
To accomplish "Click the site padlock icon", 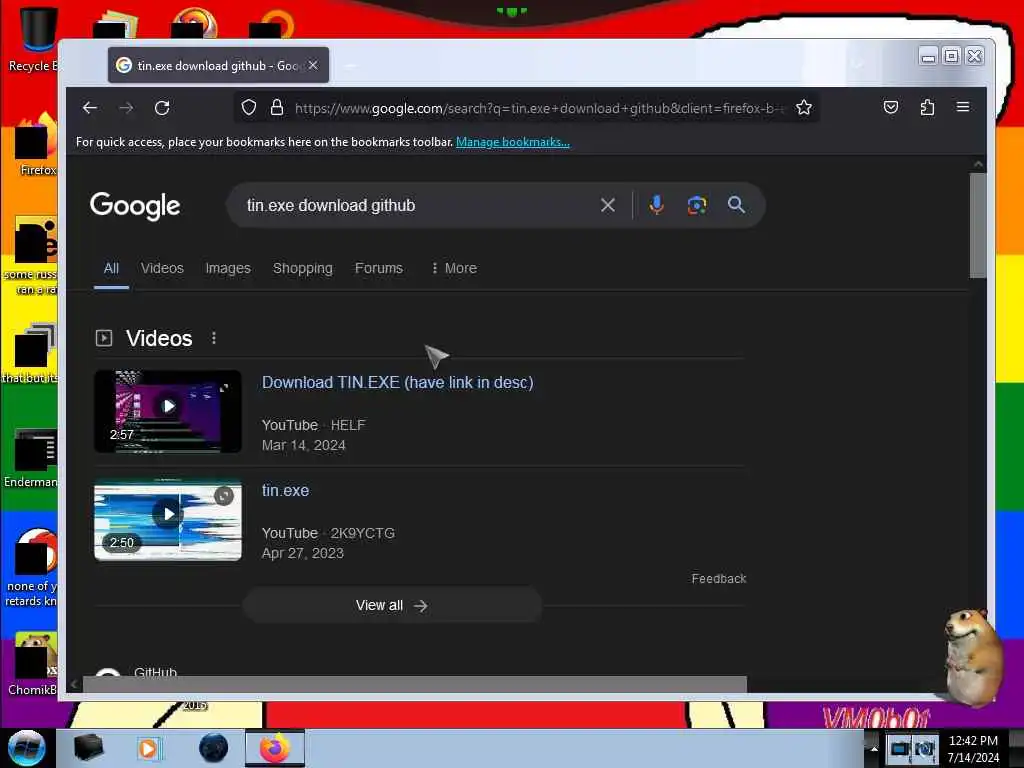I will 277,107.
